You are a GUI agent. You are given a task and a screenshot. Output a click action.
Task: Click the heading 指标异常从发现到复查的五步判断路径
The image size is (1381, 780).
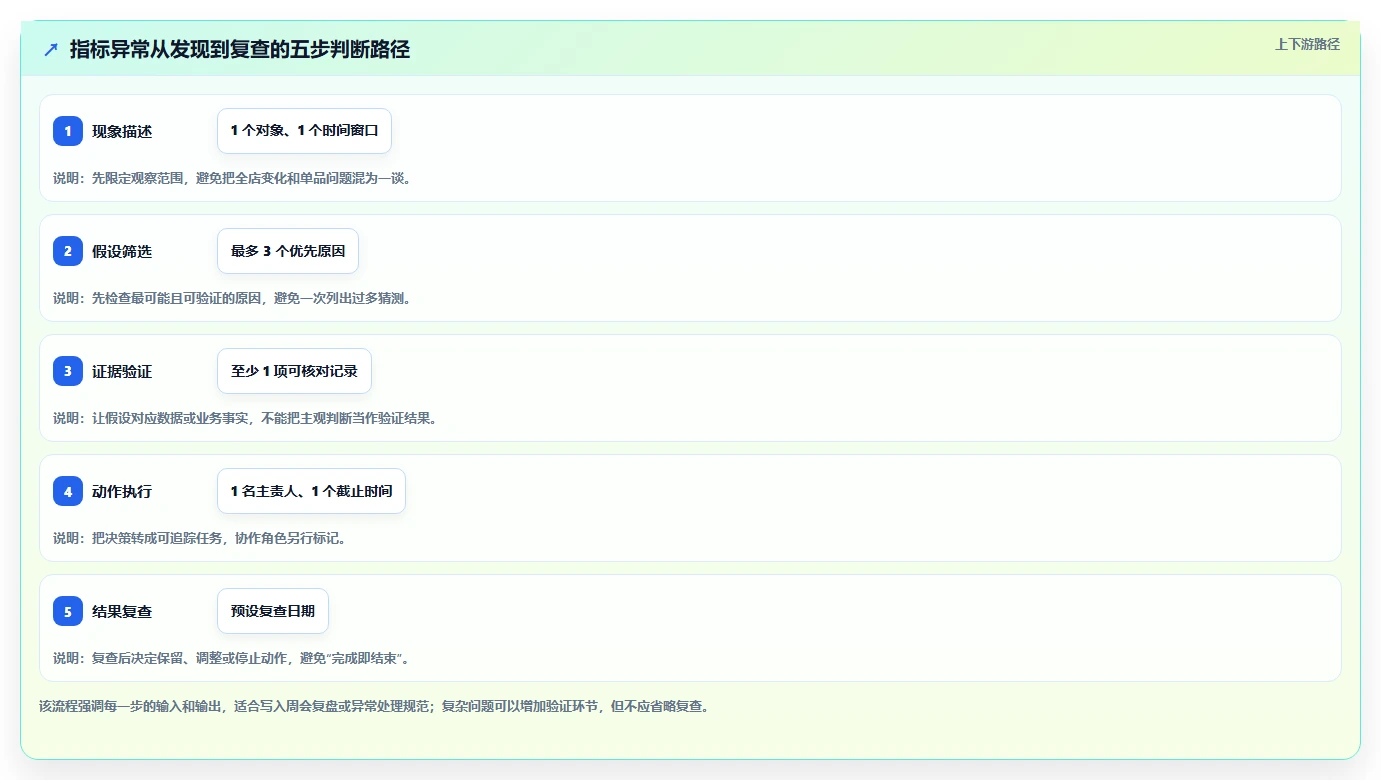click(240, 49)
